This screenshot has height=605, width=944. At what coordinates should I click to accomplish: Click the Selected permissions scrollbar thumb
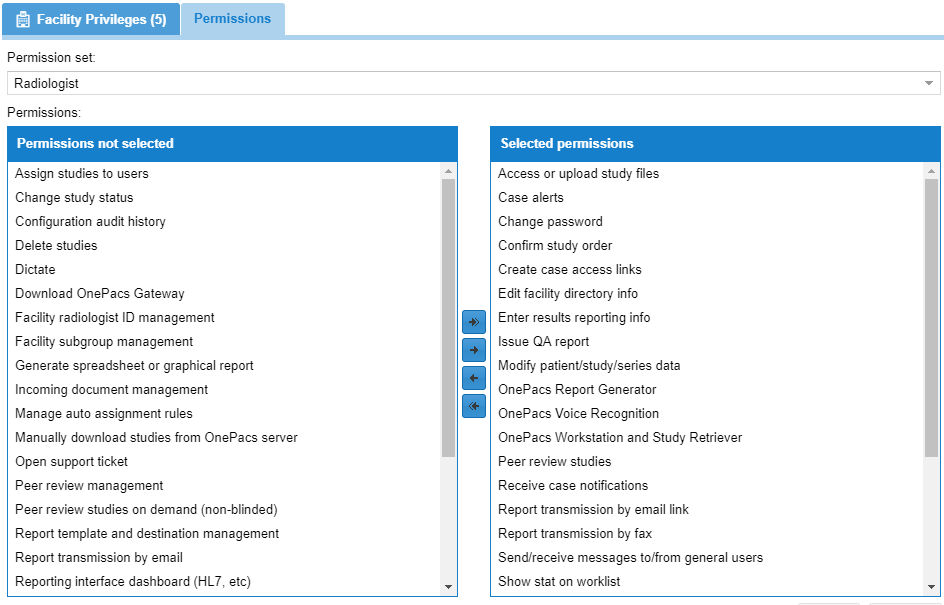(931, 318)
